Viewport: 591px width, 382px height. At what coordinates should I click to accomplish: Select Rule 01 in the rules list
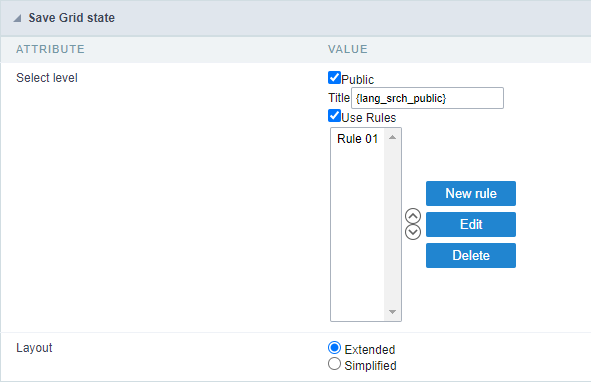click(x=357, y=139)
